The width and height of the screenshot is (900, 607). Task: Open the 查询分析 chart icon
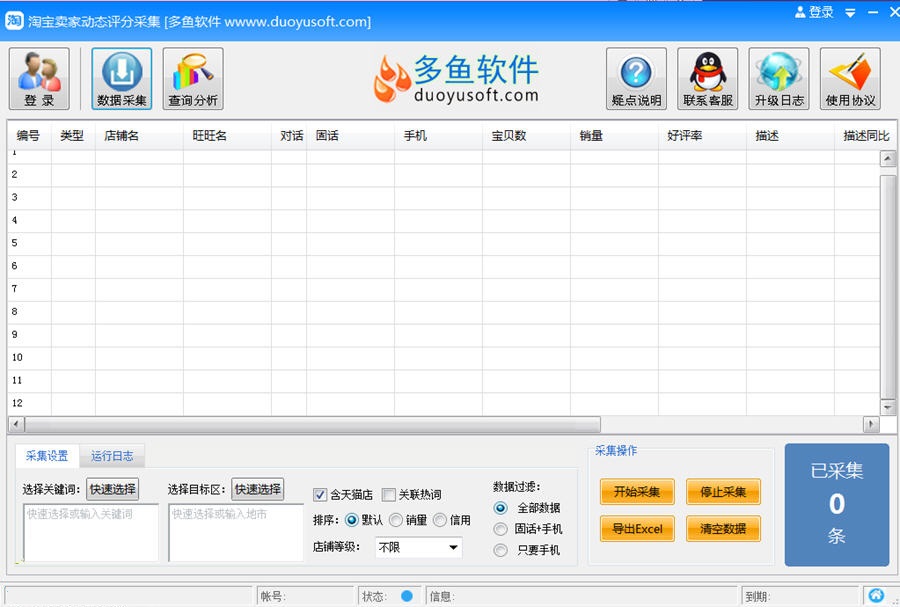point(193,79)
